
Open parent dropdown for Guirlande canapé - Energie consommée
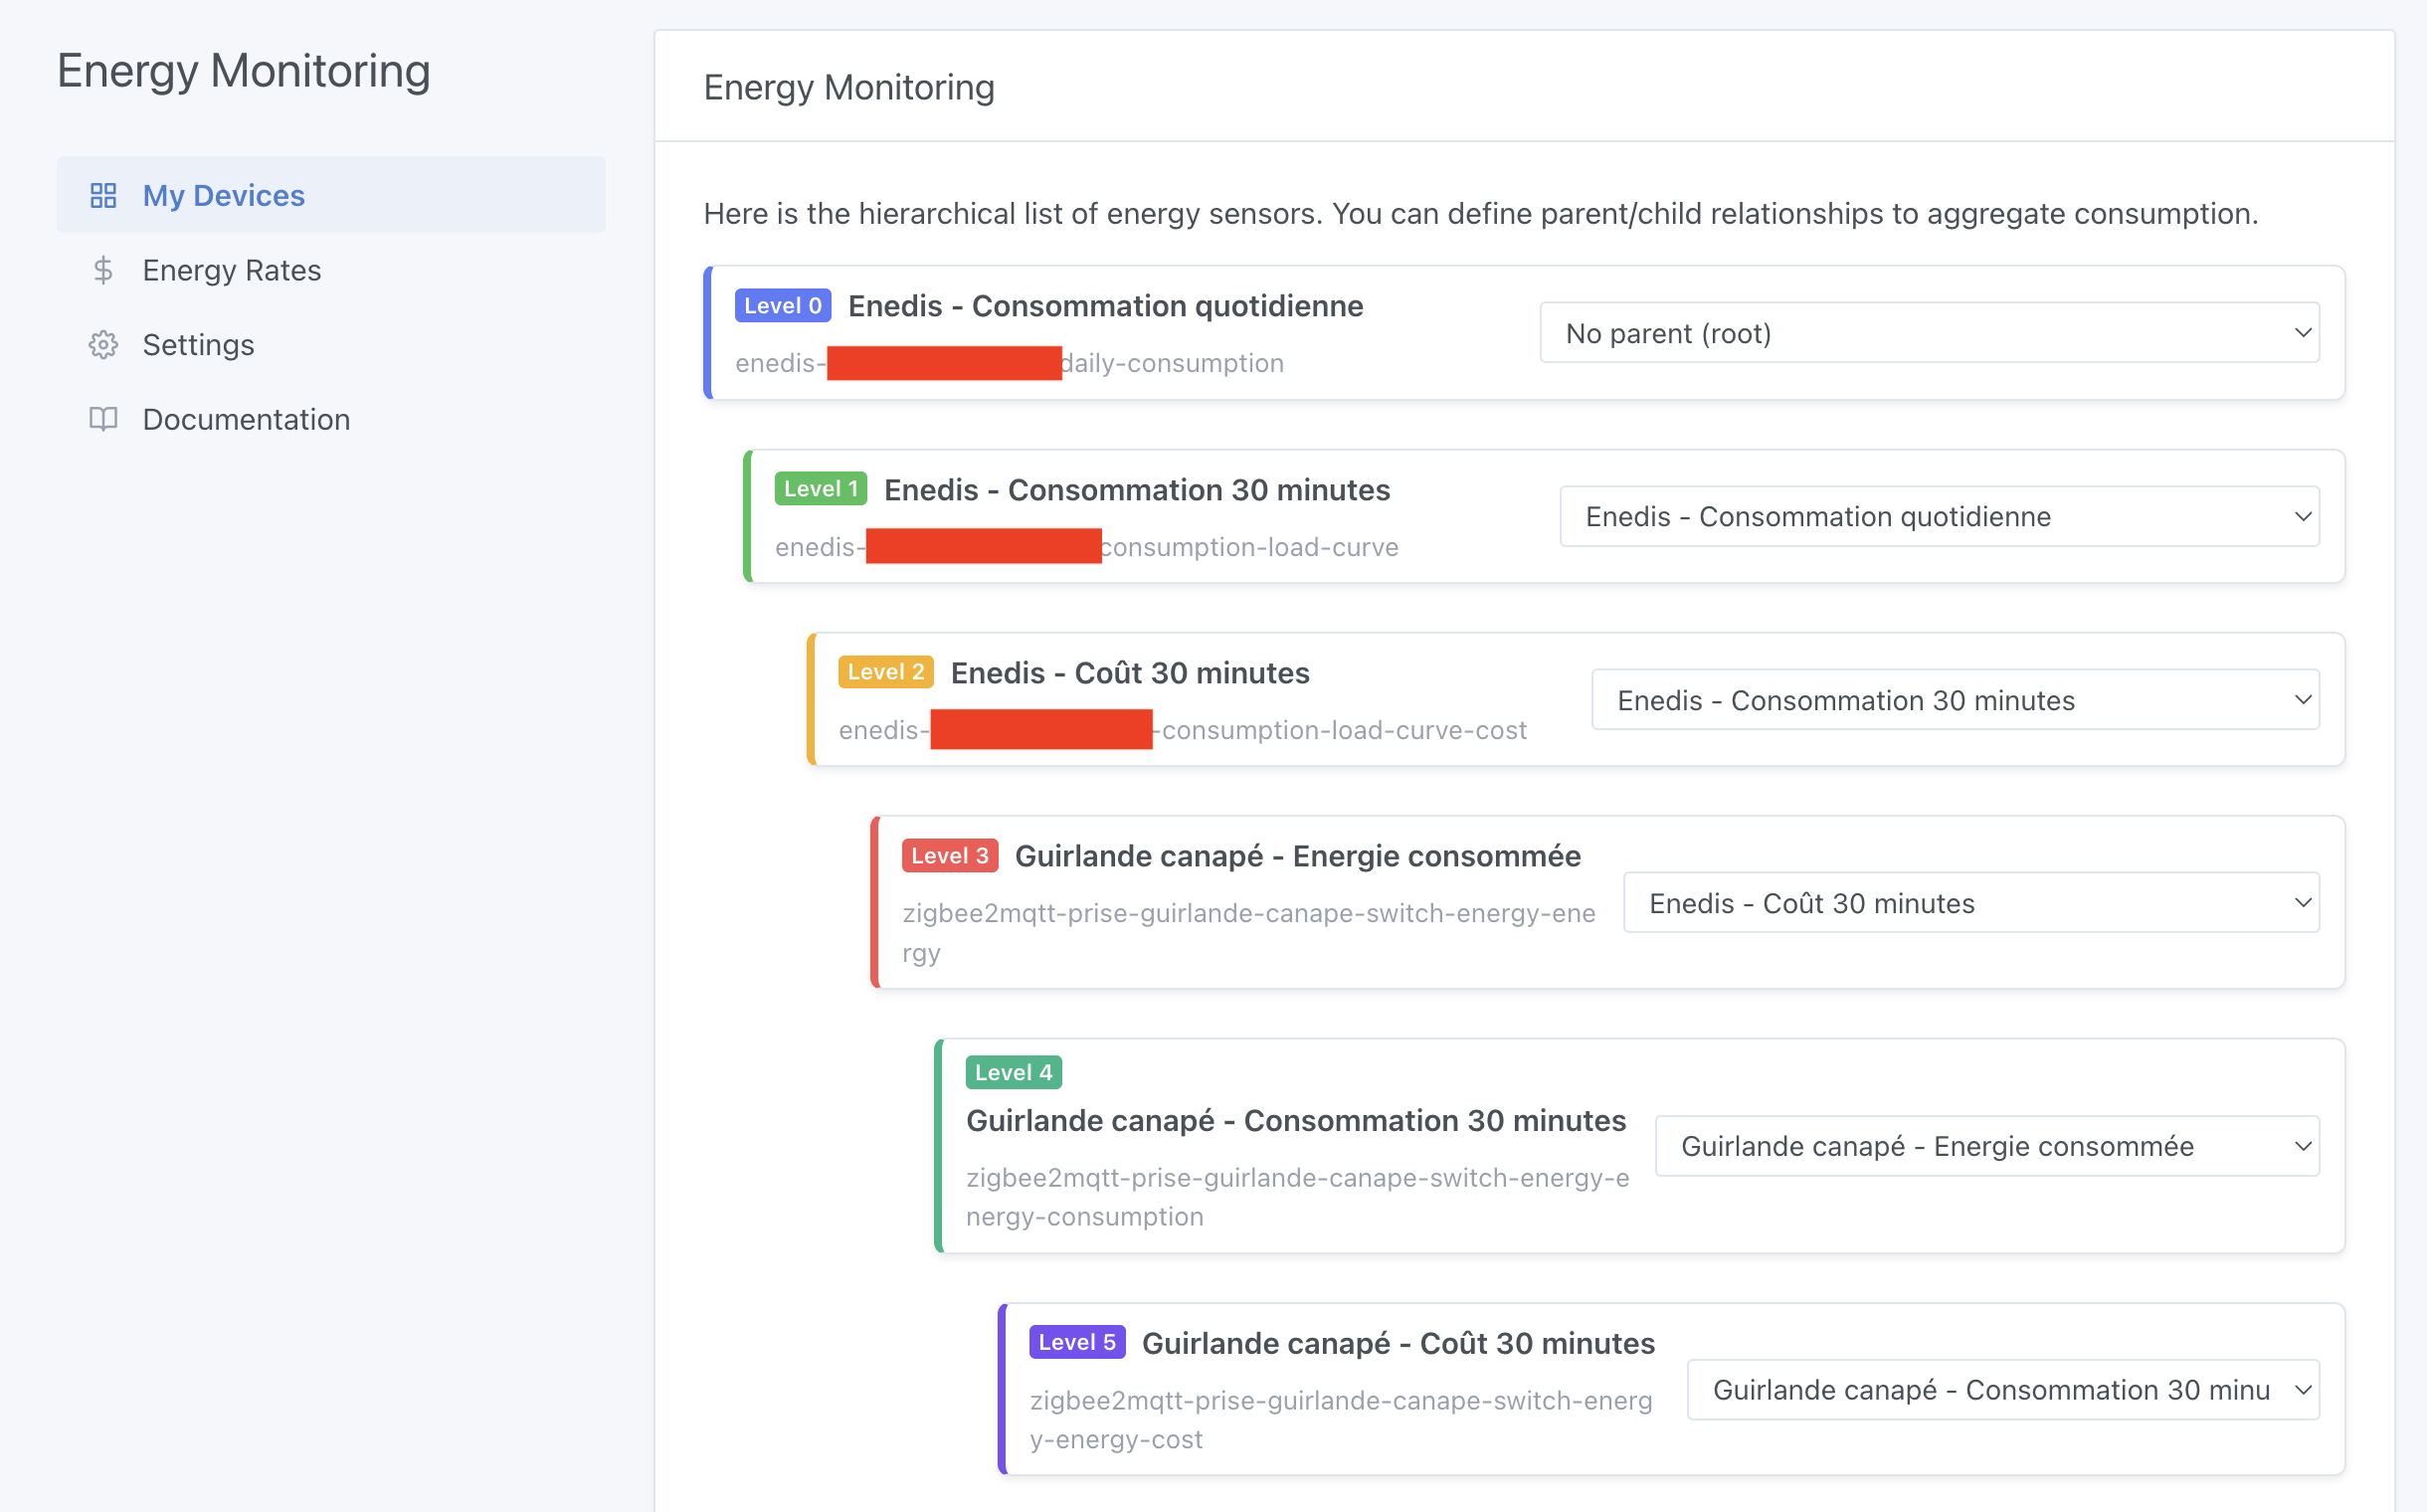point(1970,902)
